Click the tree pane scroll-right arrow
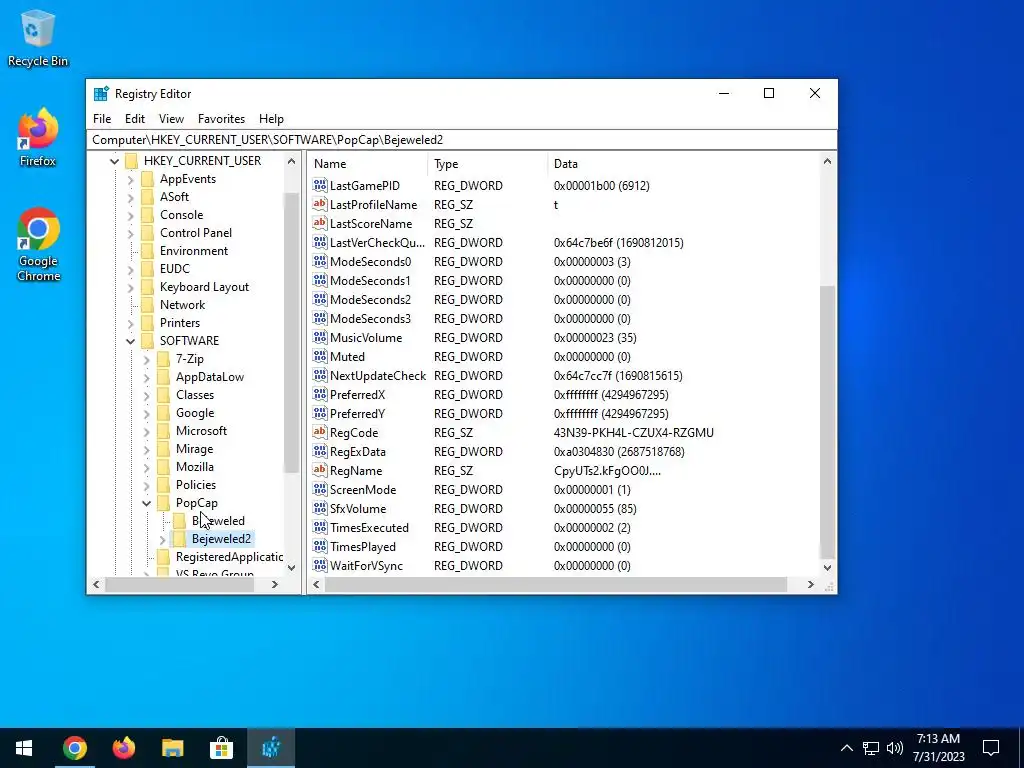Viewport: 1024px width, 768px height. (275, 584)
